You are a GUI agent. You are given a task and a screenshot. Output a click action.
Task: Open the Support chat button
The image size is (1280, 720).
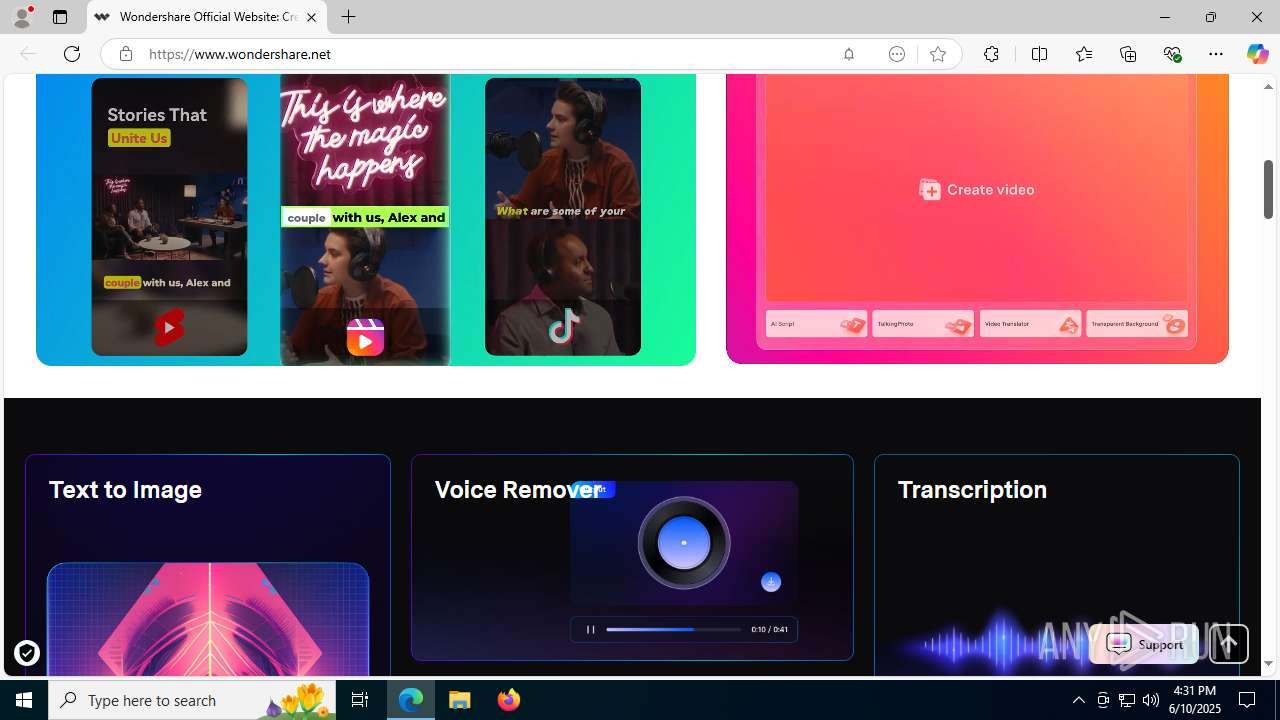click(x=1144, y=644)
